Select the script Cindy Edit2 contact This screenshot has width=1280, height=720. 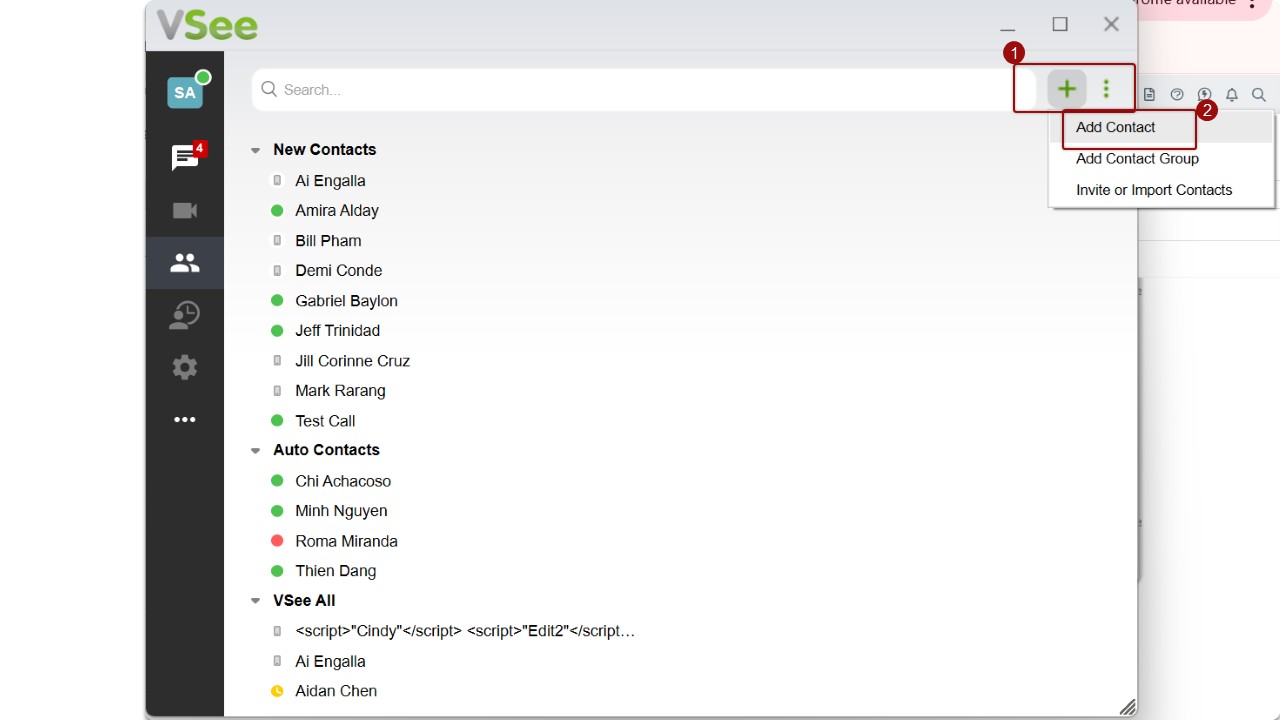465,631
